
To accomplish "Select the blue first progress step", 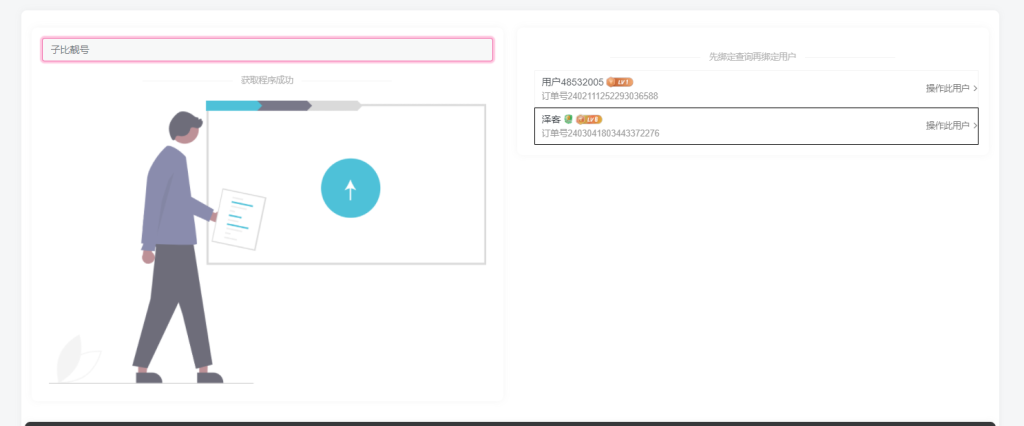I will tap(233, 105).
